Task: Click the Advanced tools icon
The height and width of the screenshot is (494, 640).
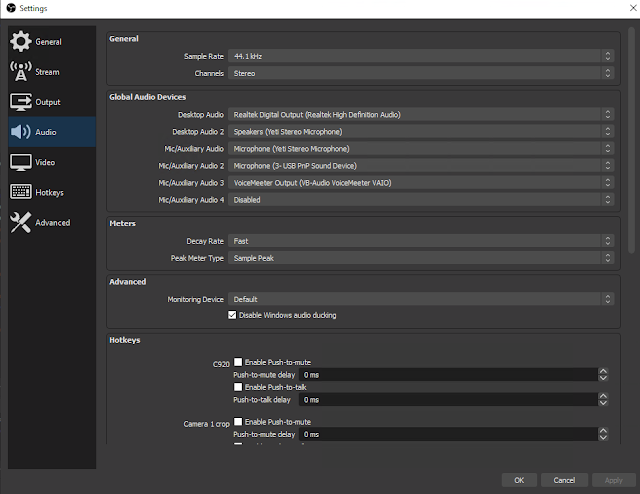Action: [x=20, y=223]
